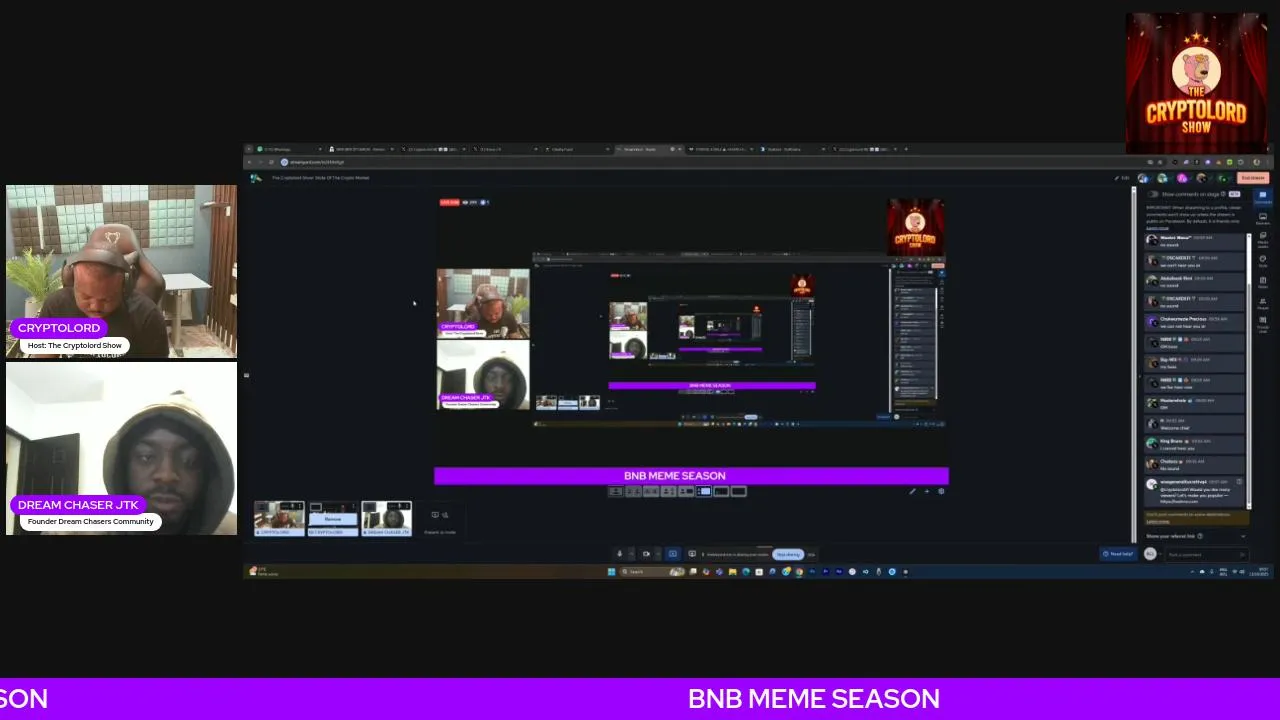
Task: Open the Media assets sidebar tab
Action: coord(1263,242)
